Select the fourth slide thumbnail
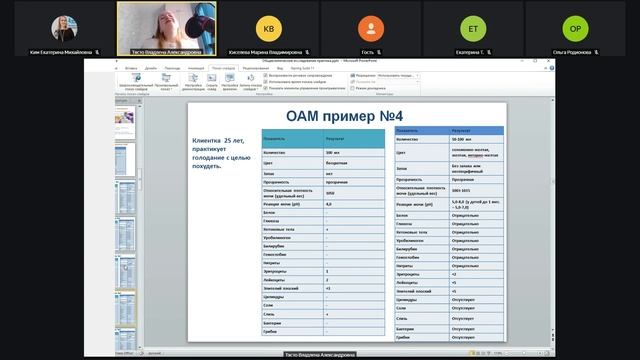640x360 pixels. [125, 235]
